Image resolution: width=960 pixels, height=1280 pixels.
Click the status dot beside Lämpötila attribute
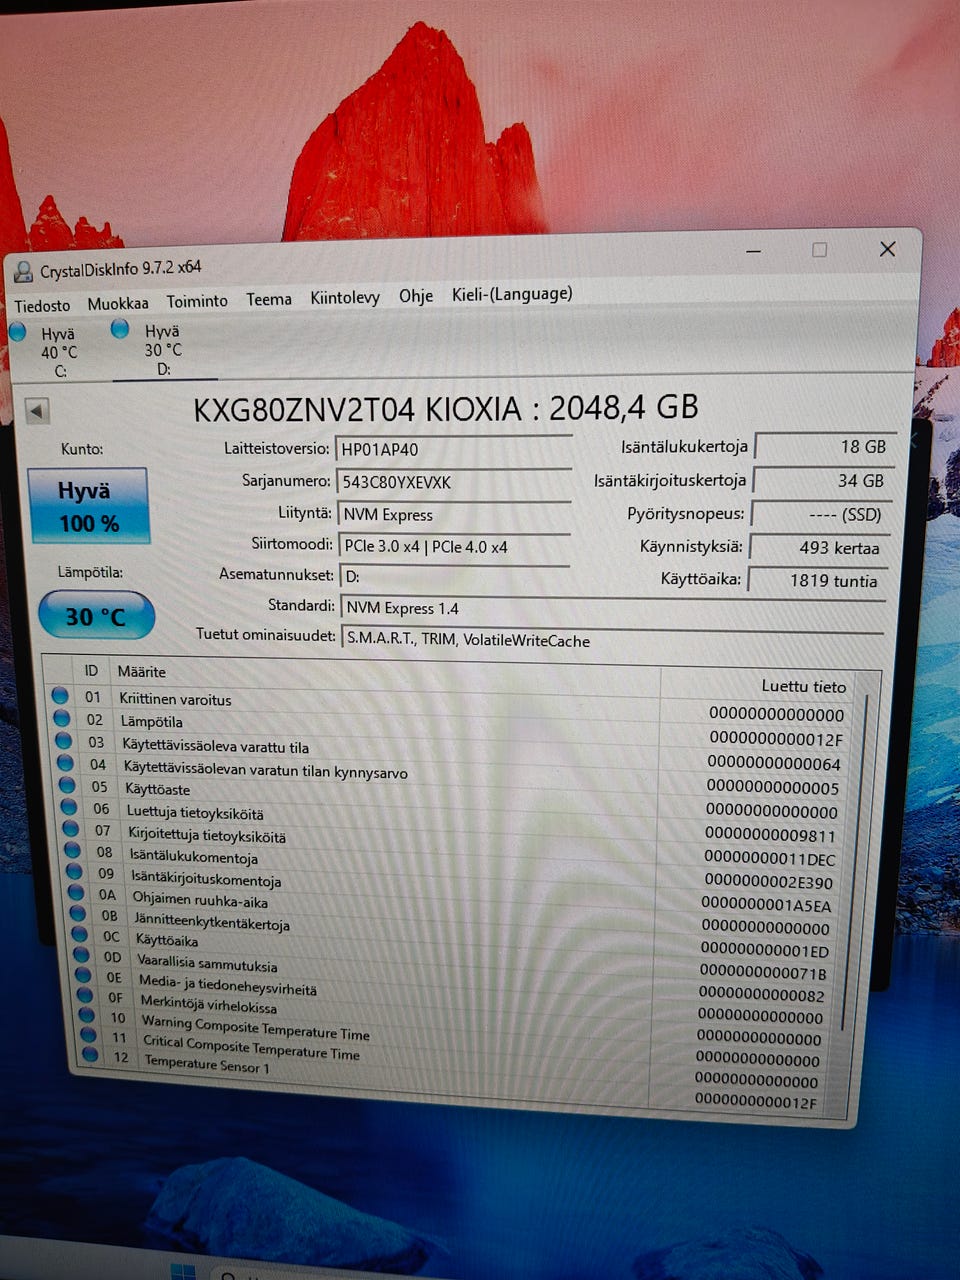[x=62, y=721]
